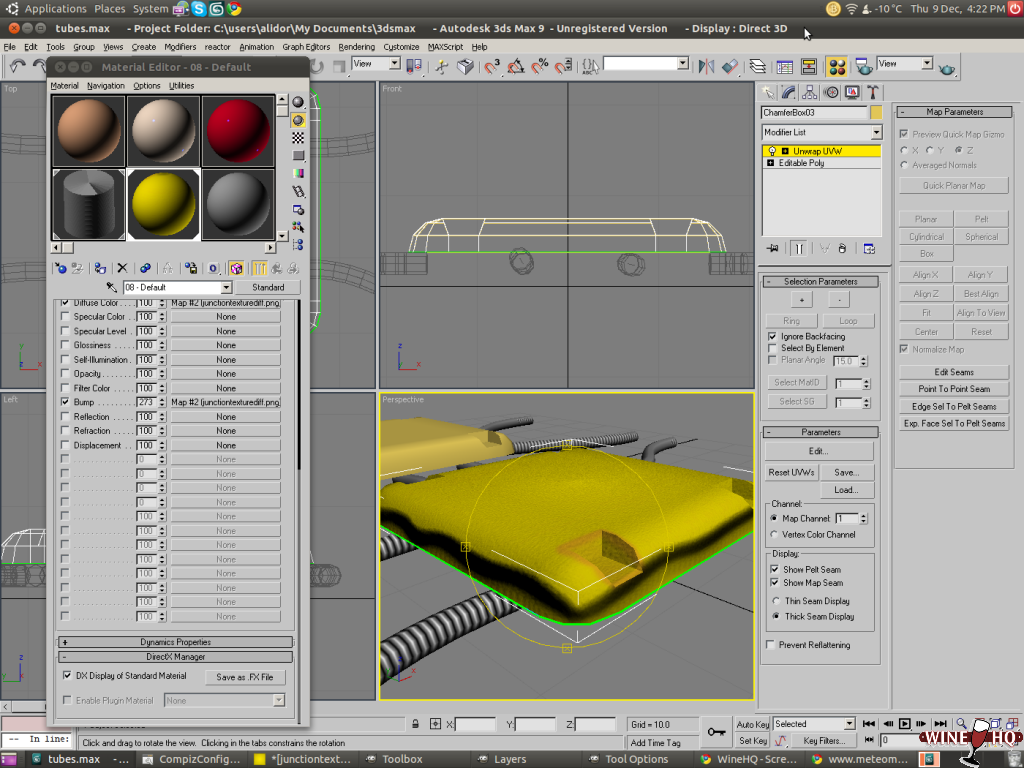Click Save as .FX File button

(x=245, y=677)
